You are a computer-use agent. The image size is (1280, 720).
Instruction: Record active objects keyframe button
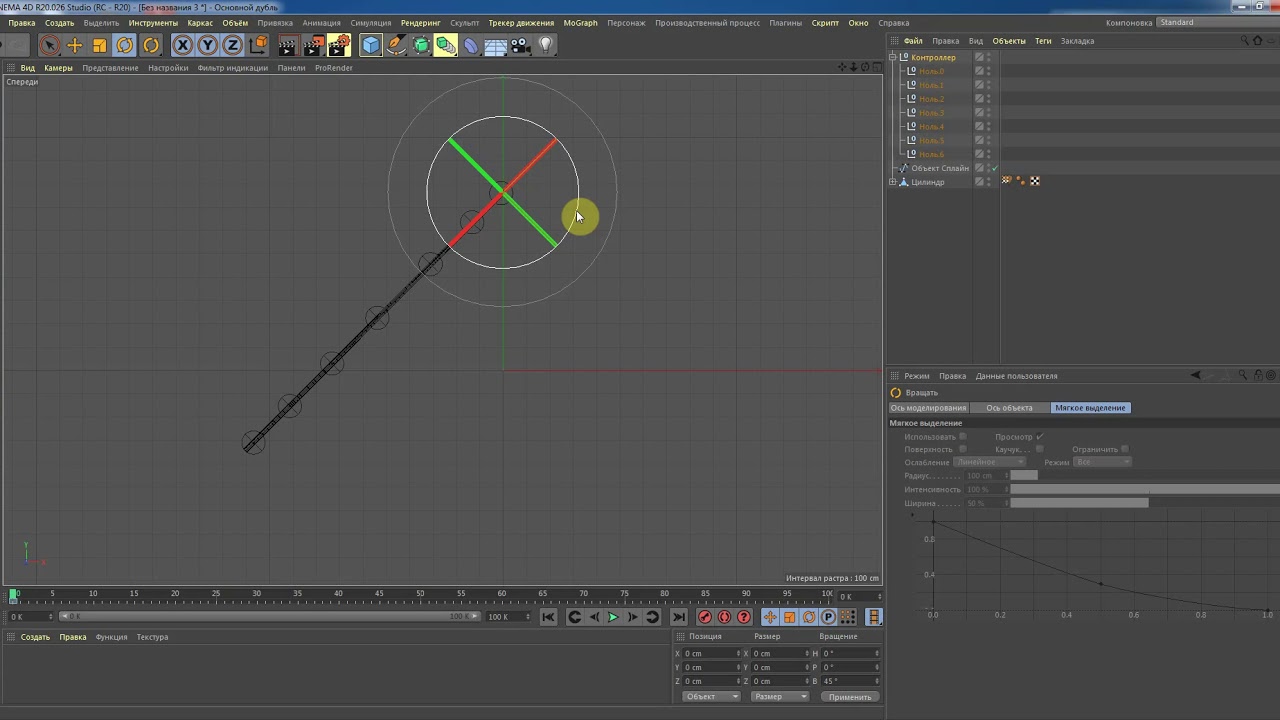tap(705, 617)
